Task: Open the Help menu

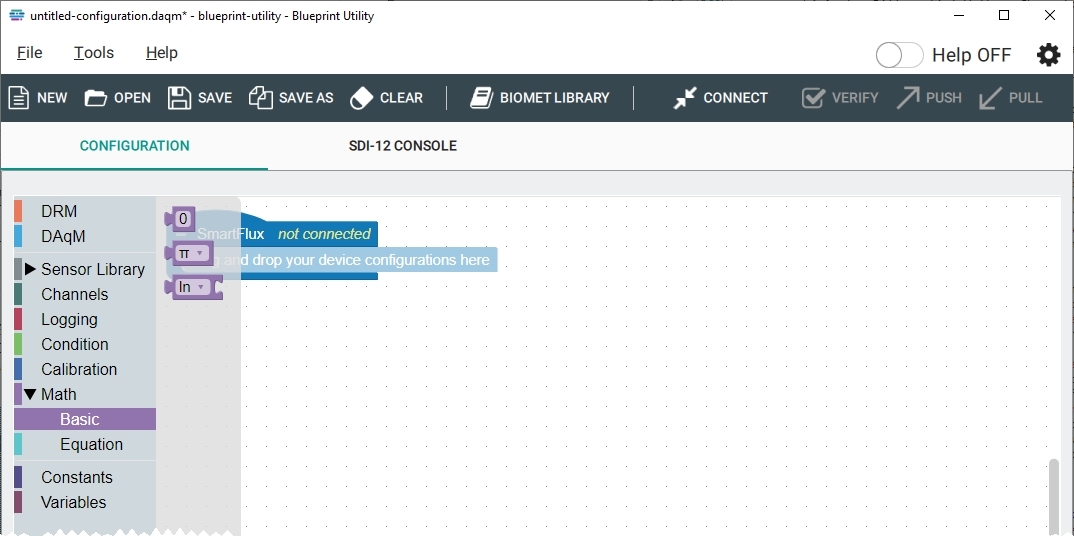Action: (x=162, y=53)
